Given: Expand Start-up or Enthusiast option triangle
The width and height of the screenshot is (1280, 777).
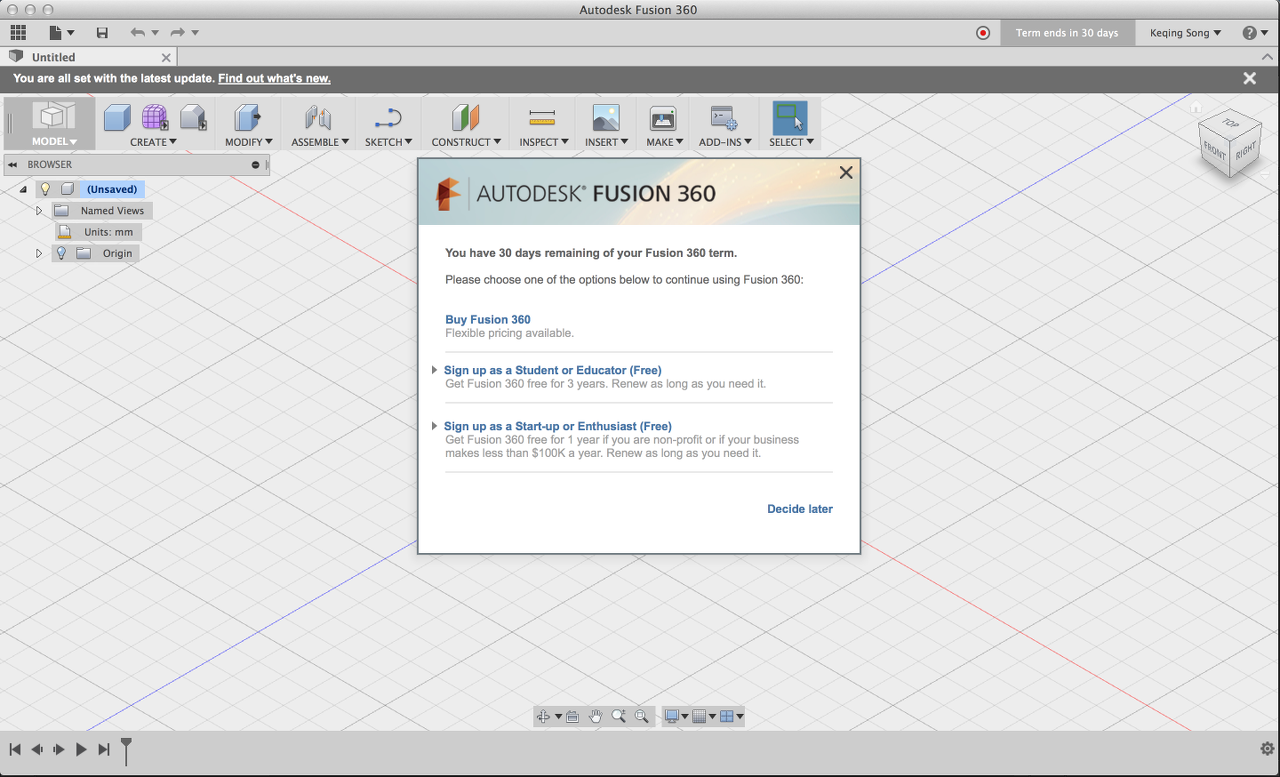Looking at the screenshot, I should (434, 426).
